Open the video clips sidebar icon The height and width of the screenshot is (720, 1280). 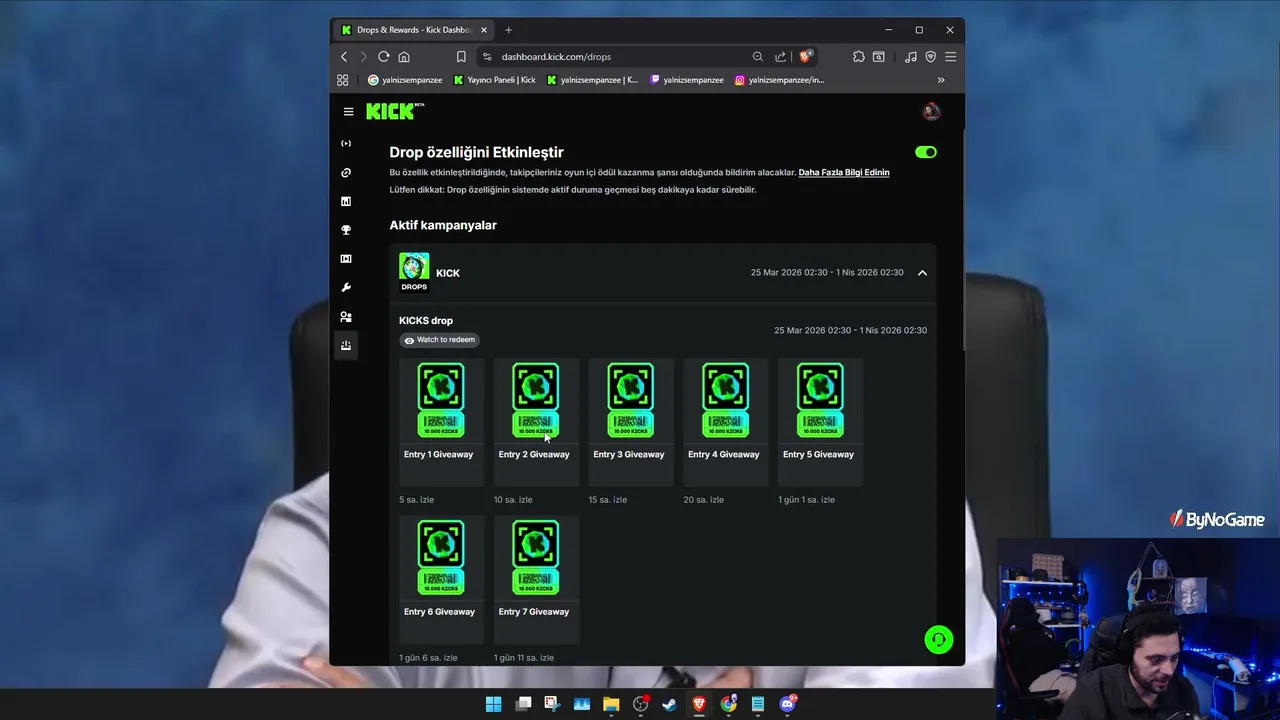coord(346,259)
